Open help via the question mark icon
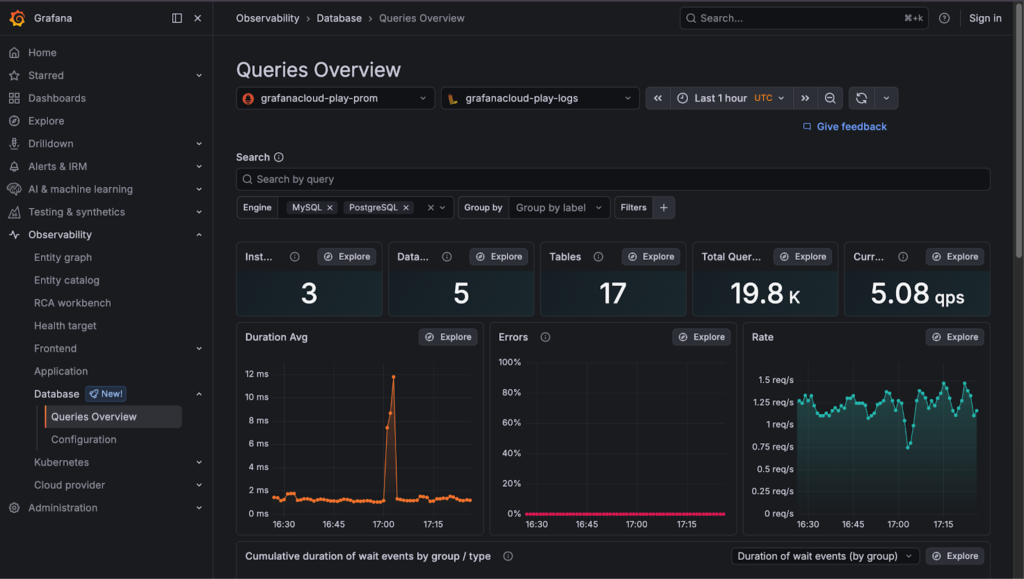Screen dimensions: 1024x579 945,18
